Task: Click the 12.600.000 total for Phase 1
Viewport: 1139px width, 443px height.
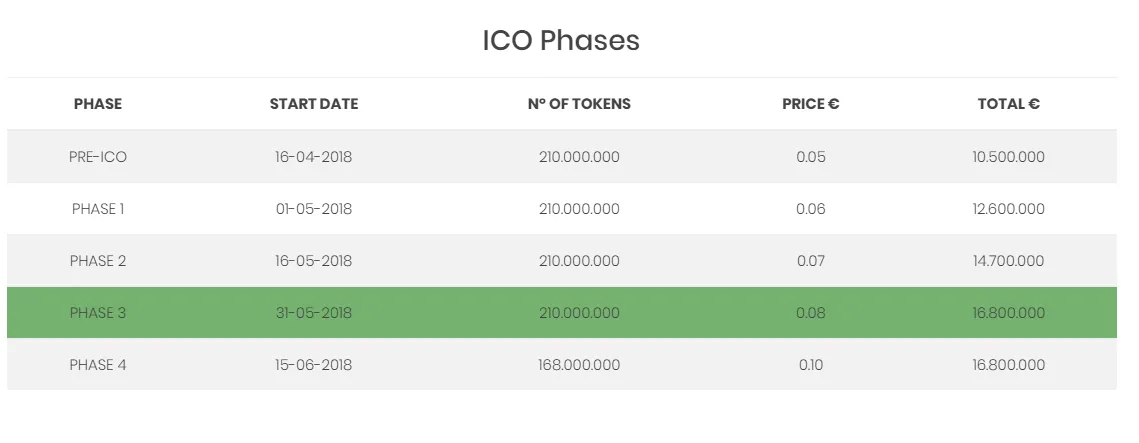Action: click(1008, 209)
